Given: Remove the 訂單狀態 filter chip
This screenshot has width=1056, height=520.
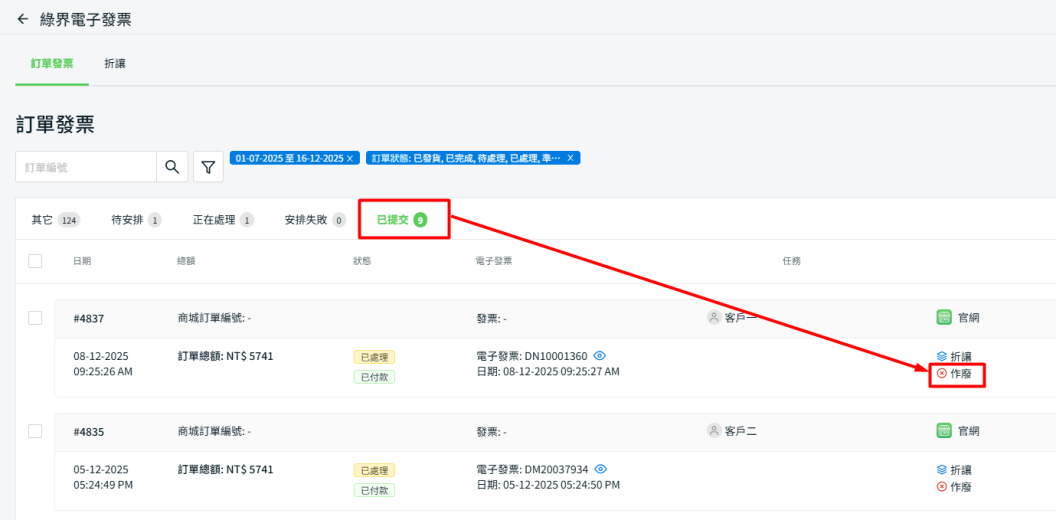Looking at the screenshot, I should pyautogui.click(x=570, y=159).
